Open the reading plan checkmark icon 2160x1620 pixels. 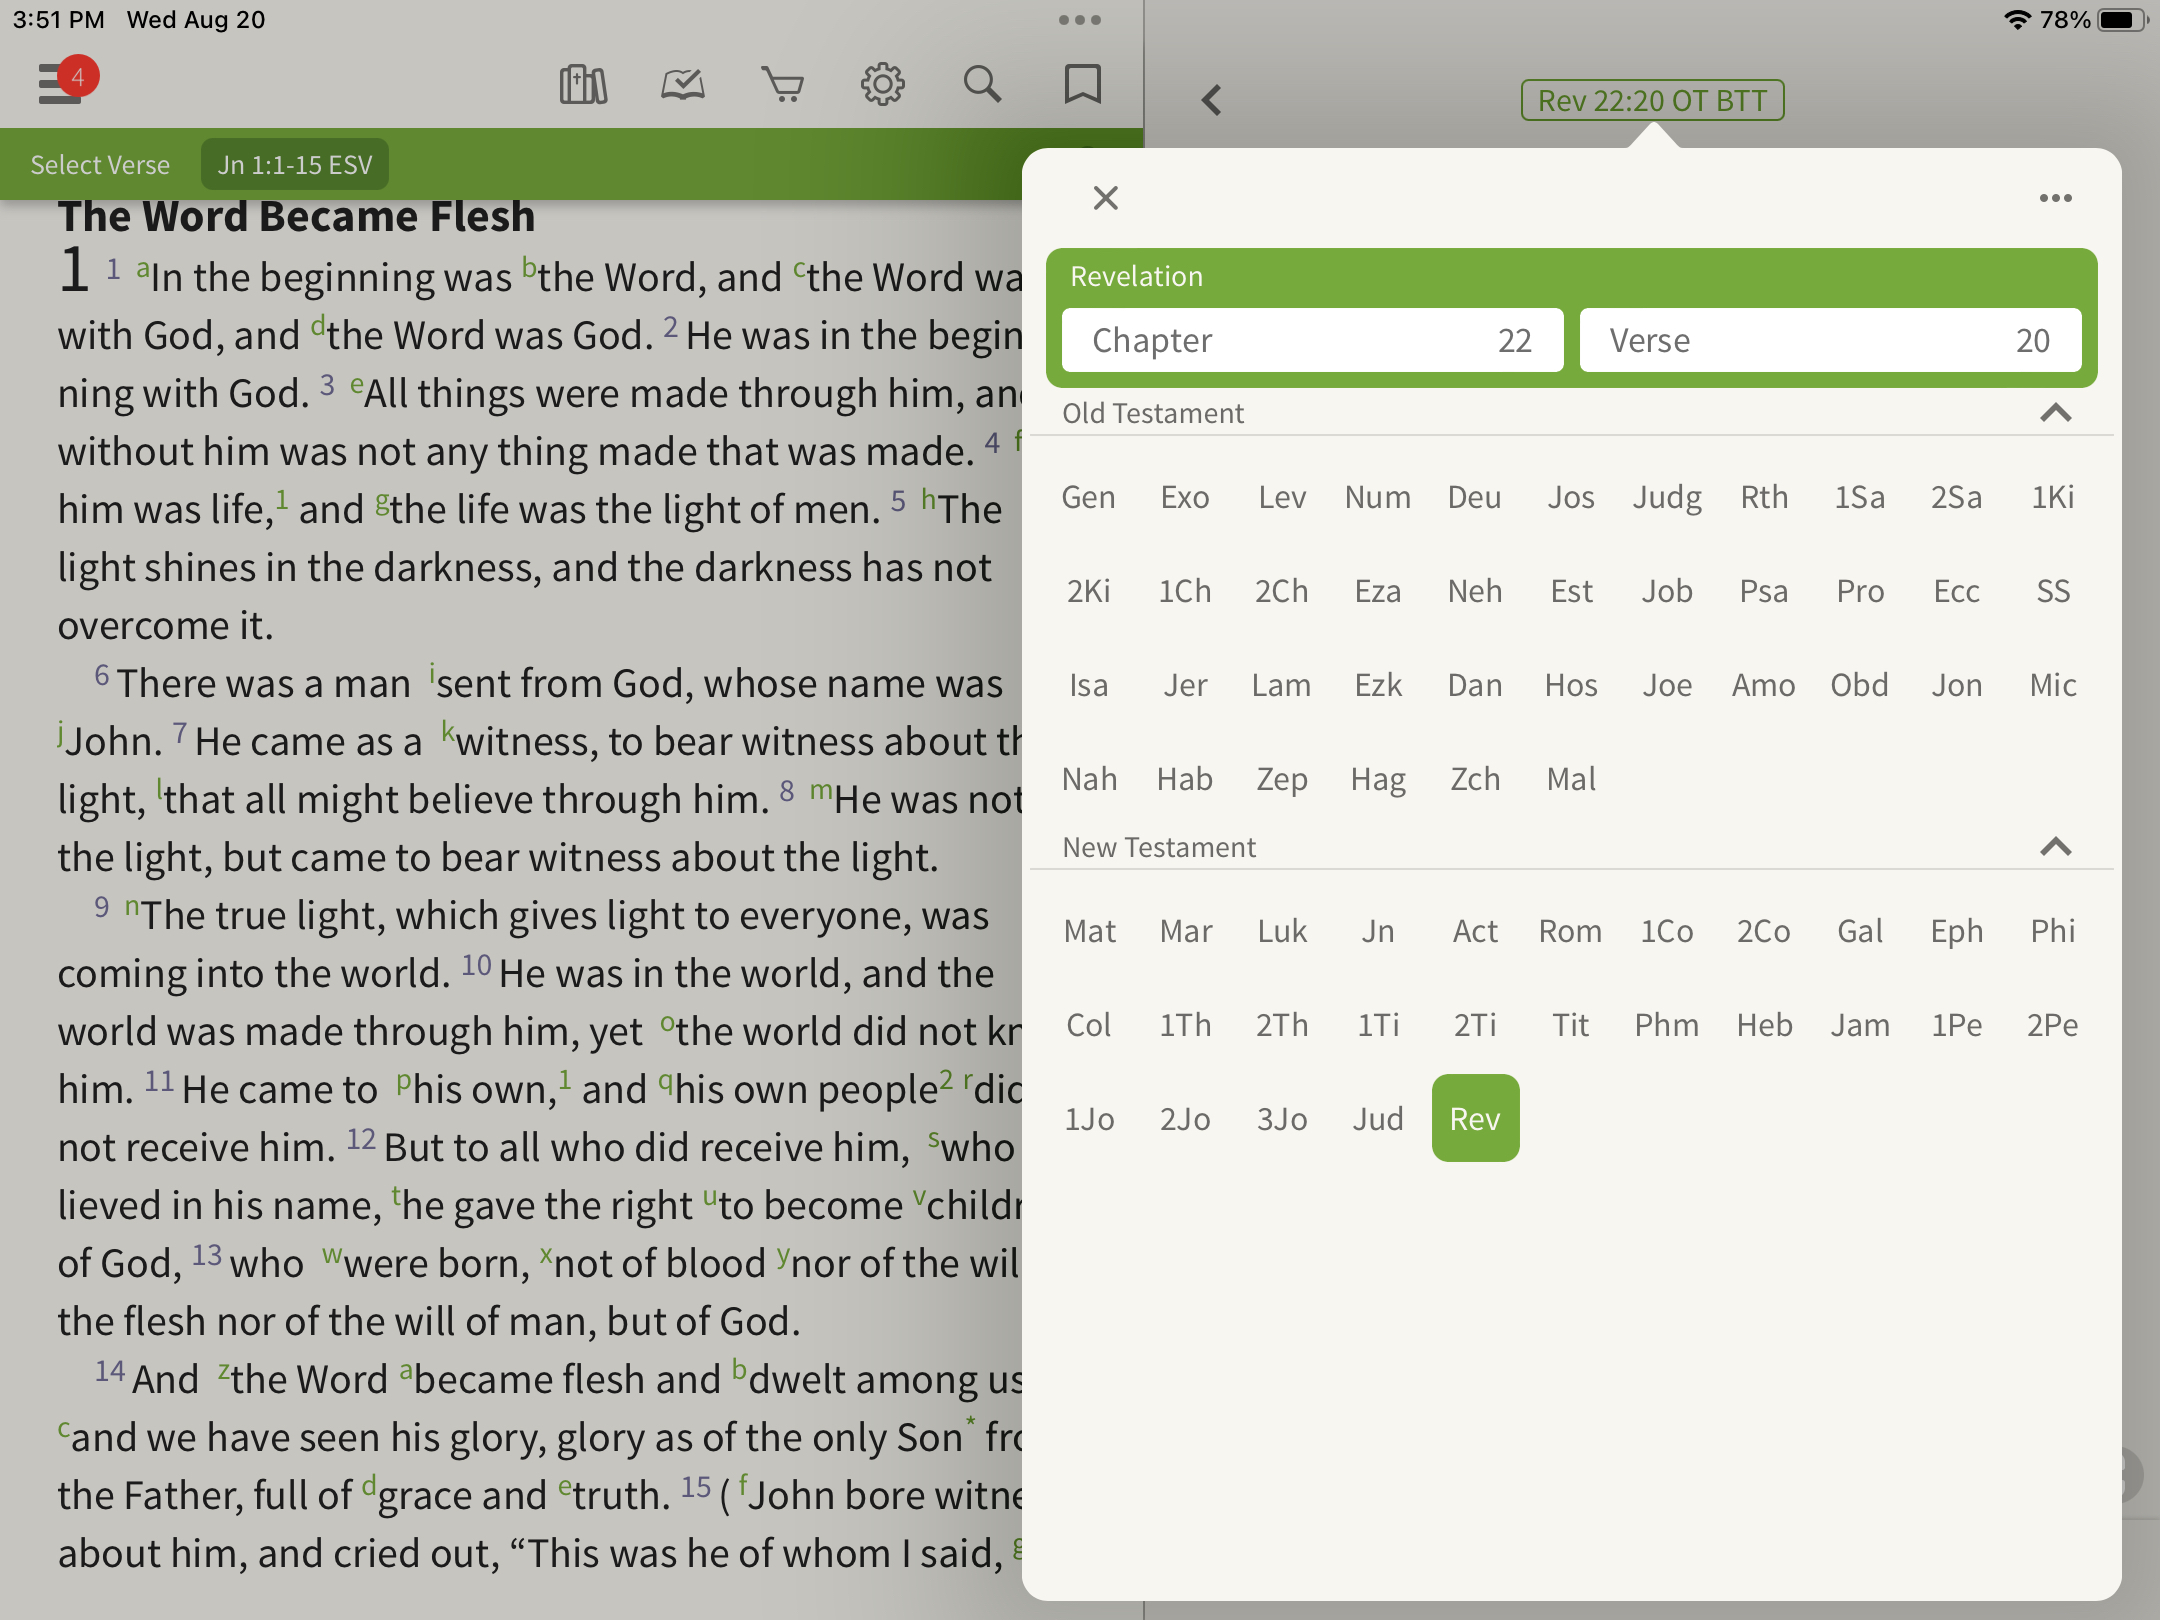point(683,85)
